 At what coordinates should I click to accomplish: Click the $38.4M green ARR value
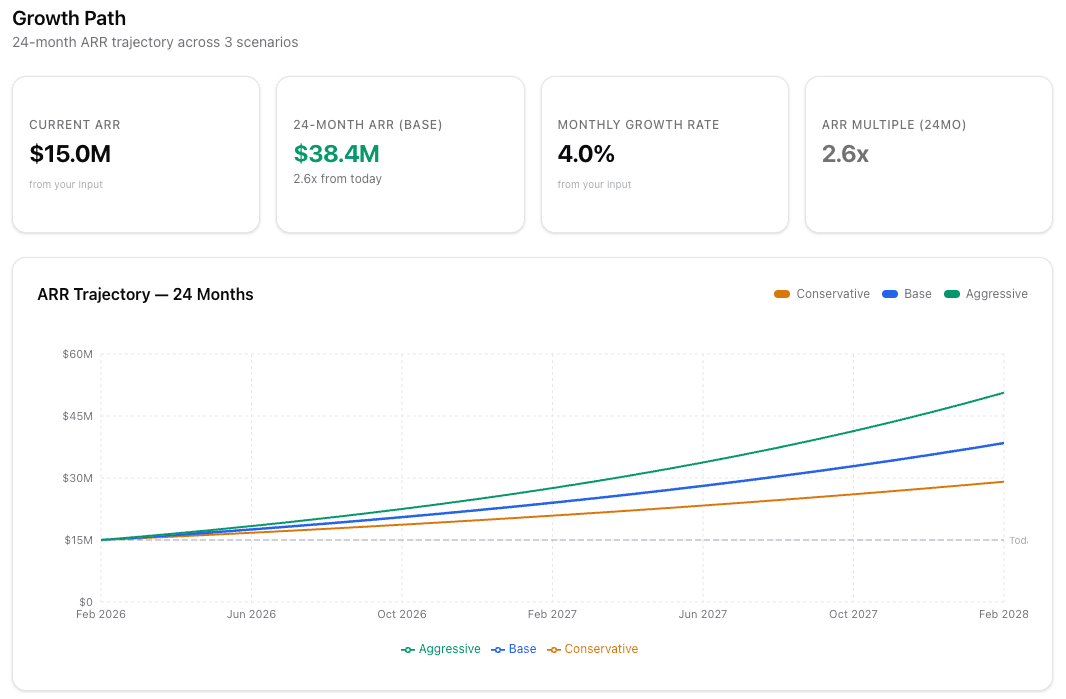click(336, 154)
